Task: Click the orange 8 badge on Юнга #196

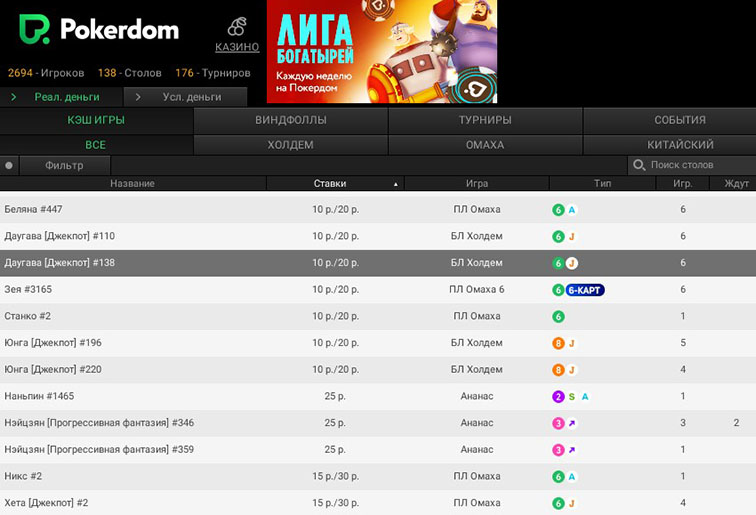Action: click(558, 343)
